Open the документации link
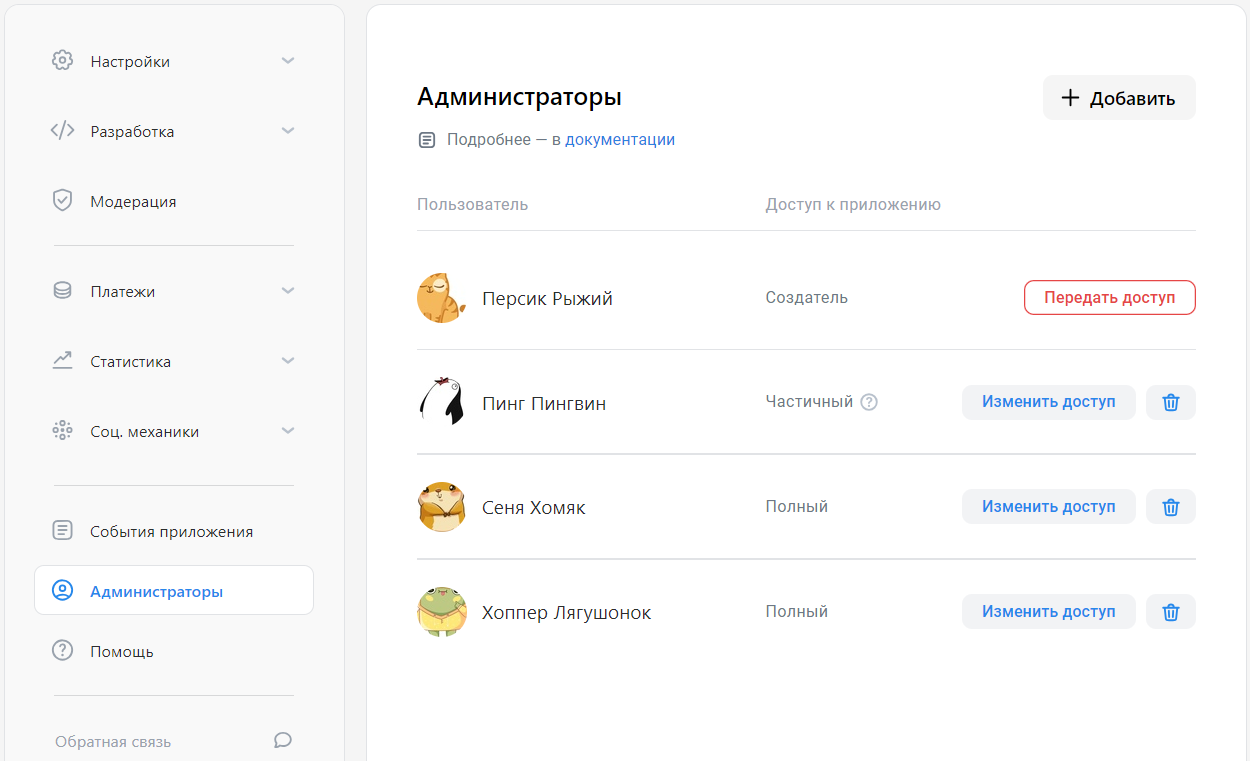 620,139
